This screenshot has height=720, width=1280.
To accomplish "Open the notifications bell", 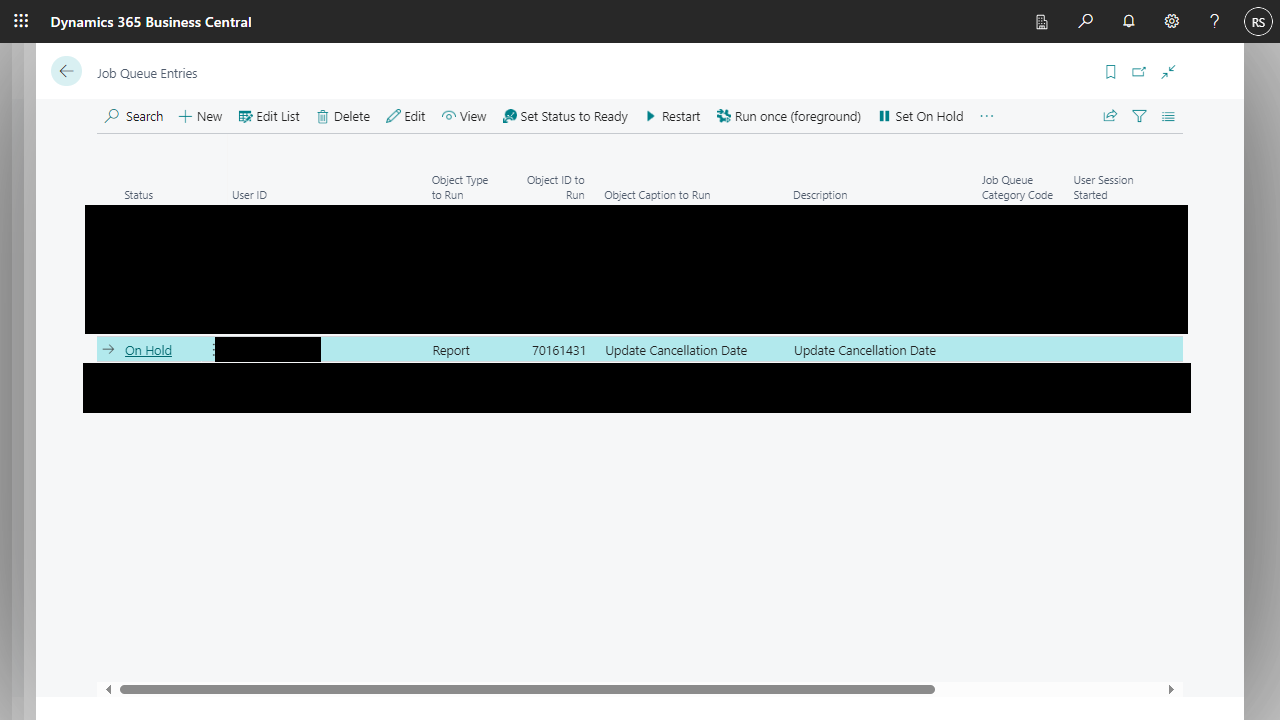I will coord(1129,21).
